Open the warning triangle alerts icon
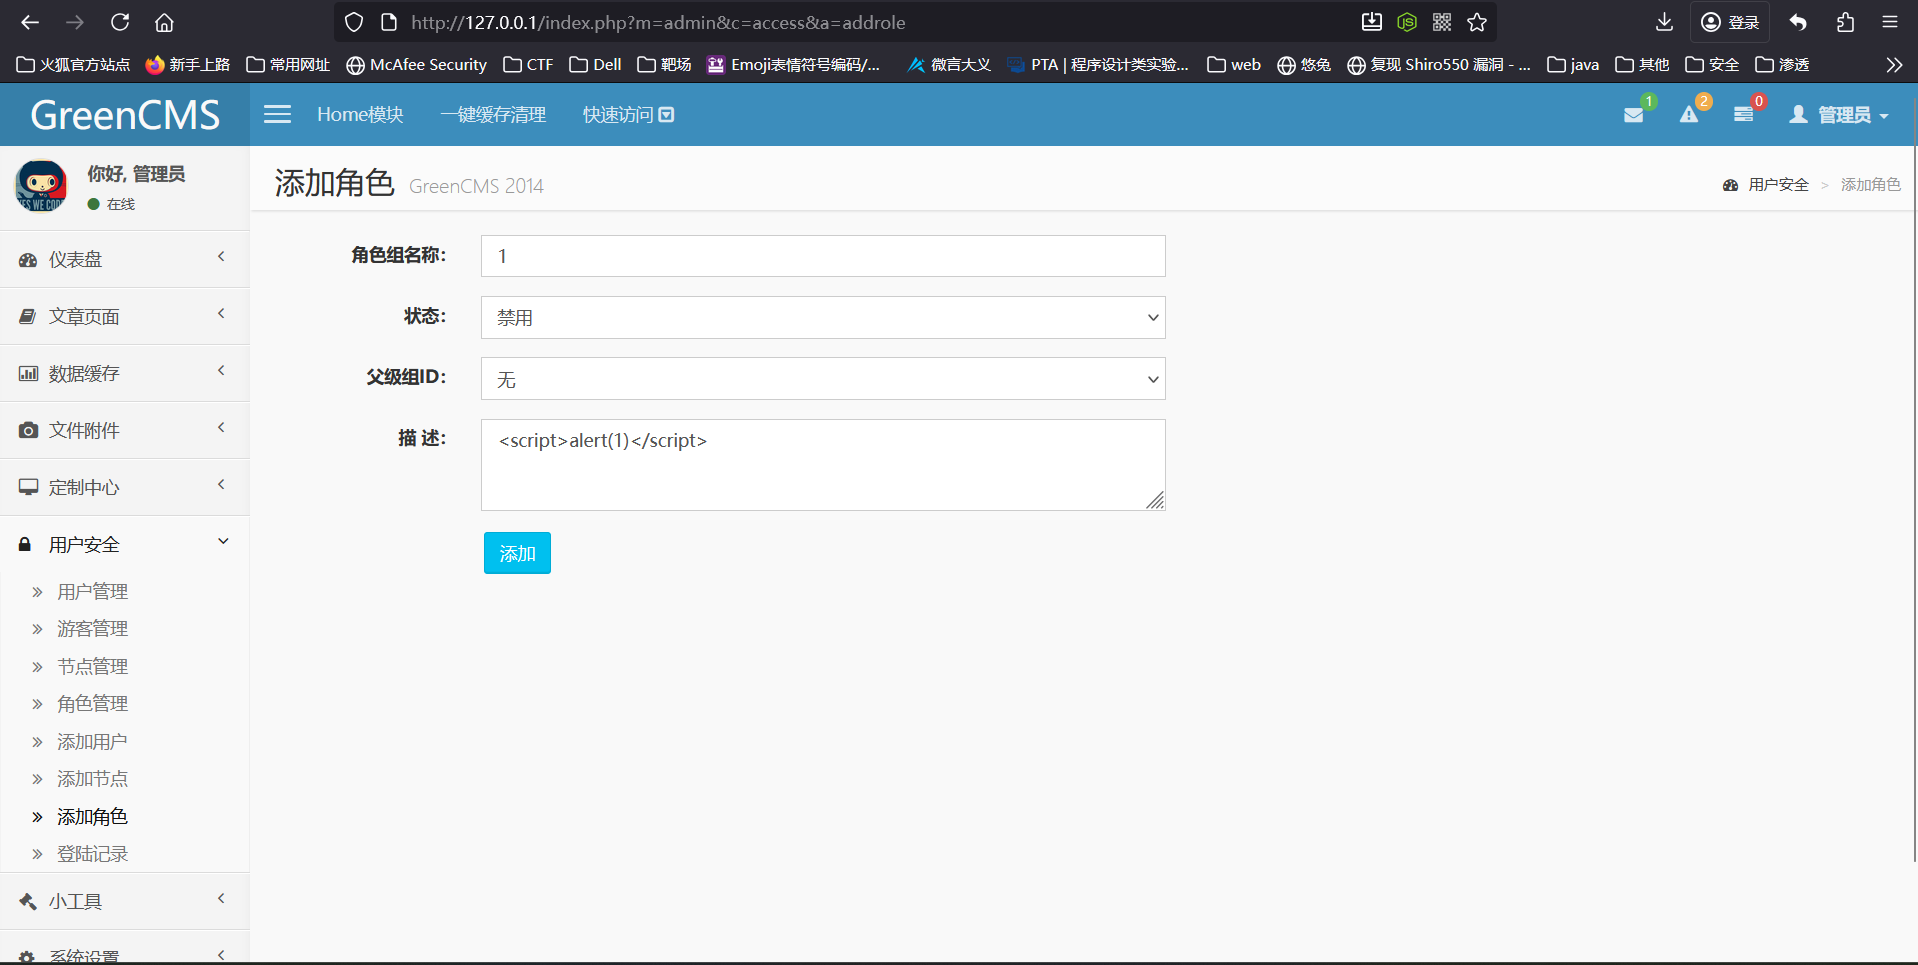Viewport: 1918px width, 965px height. [1689, 115]
